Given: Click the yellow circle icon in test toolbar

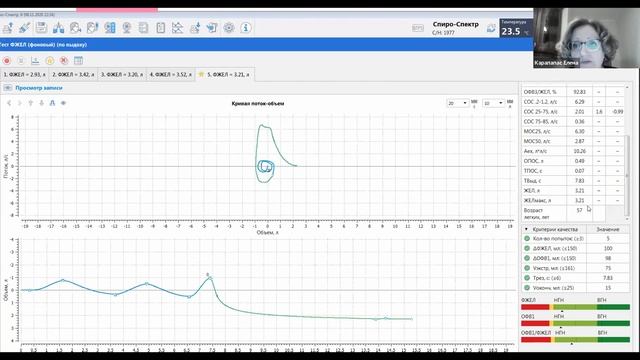Looking at the screenshot, I should [x=50, y=61].
